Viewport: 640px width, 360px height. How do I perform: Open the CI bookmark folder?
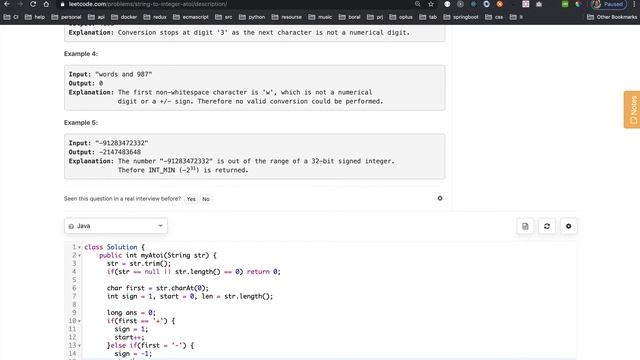pyautogui.click(x=11, y=17)
